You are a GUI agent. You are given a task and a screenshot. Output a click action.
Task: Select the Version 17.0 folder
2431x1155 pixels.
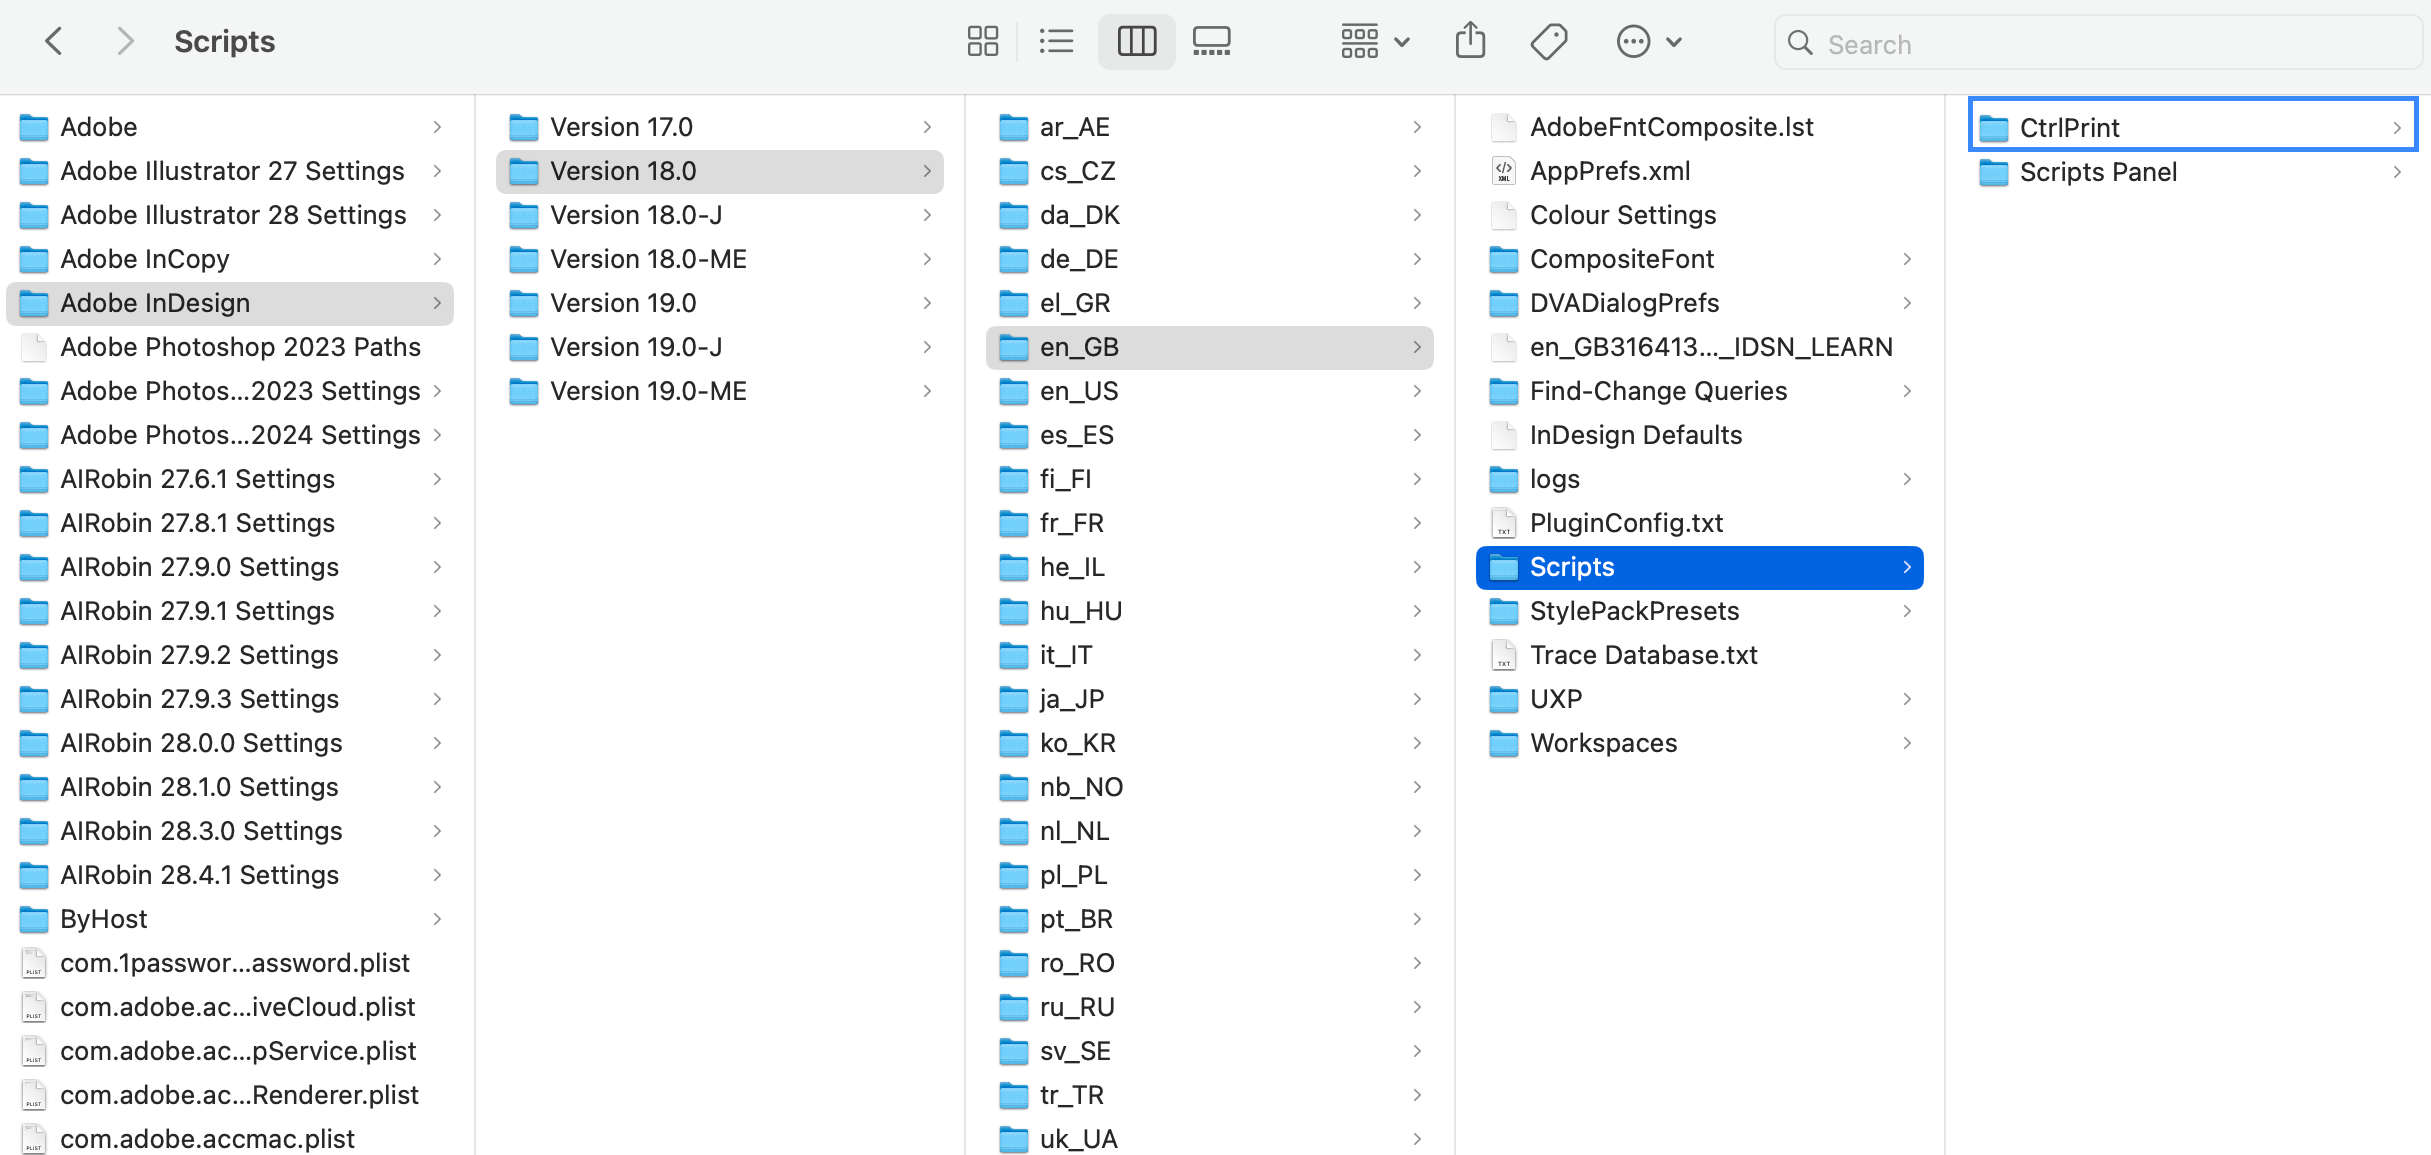(x=719, y=127)
